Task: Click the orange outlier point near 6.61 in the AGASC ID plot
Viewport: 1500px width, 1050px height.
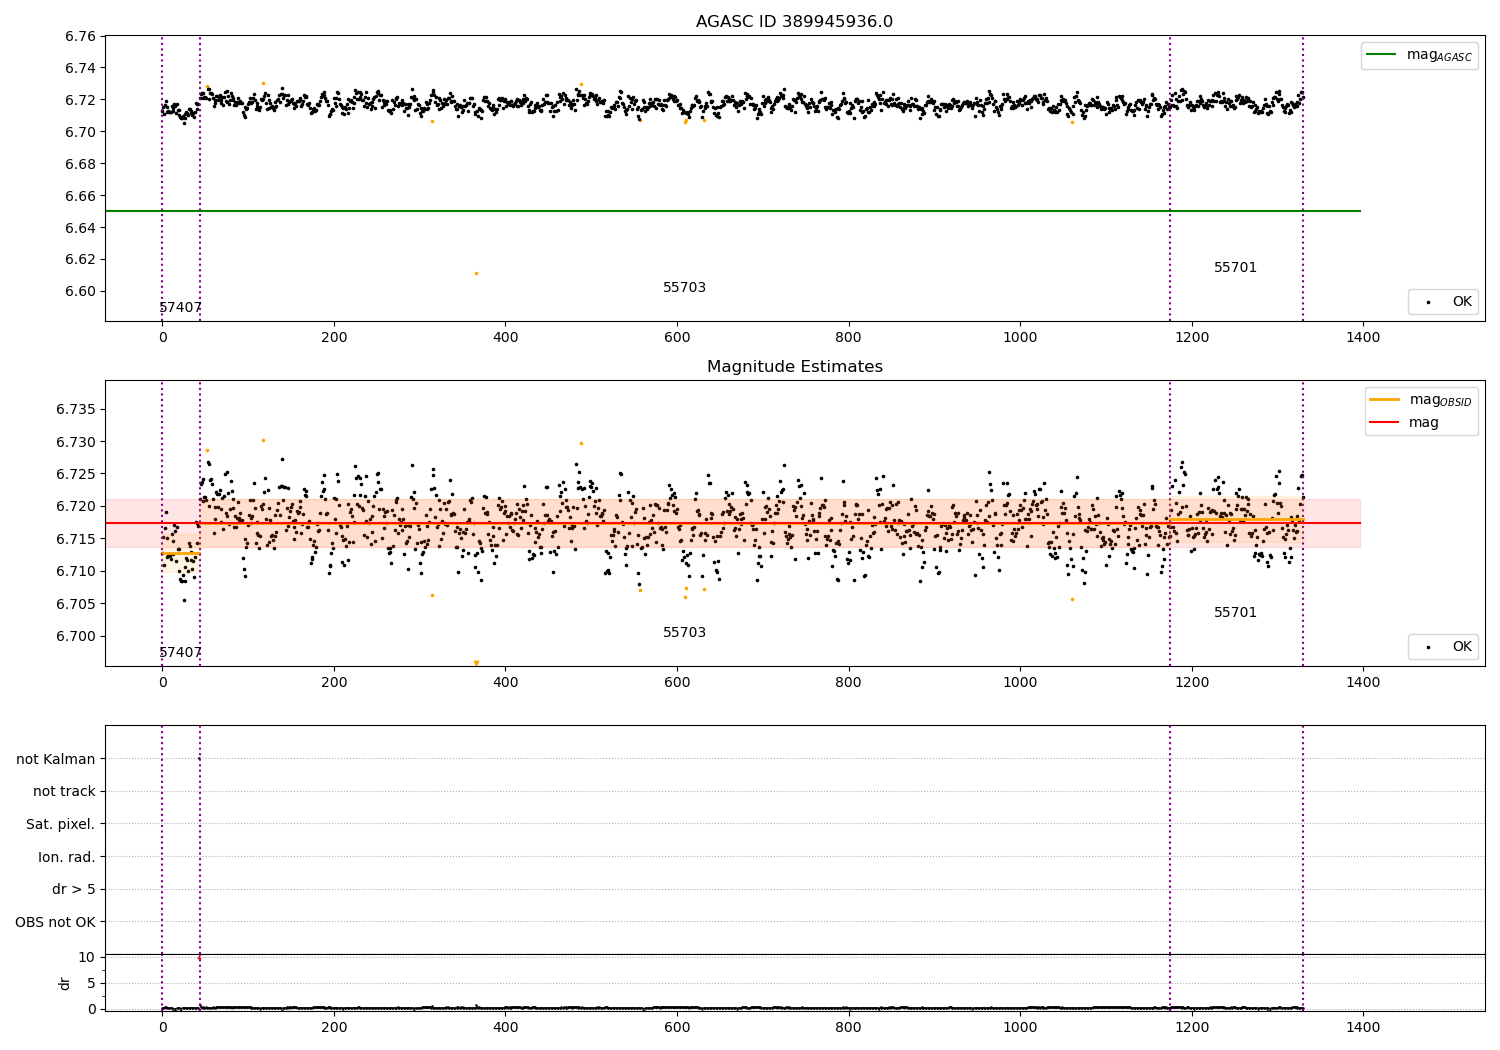Action: [476, 273]
